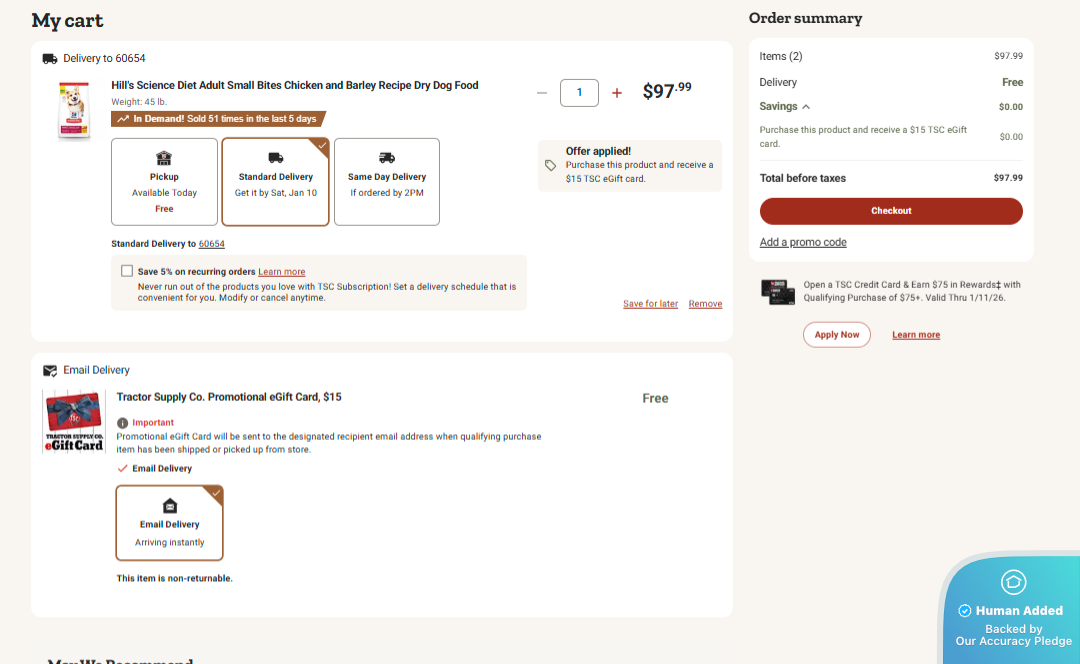Click the Human Added checkmark badge icon
Image resolution: width=1080 pixels, height=664 pixels.
click(965, 611)
